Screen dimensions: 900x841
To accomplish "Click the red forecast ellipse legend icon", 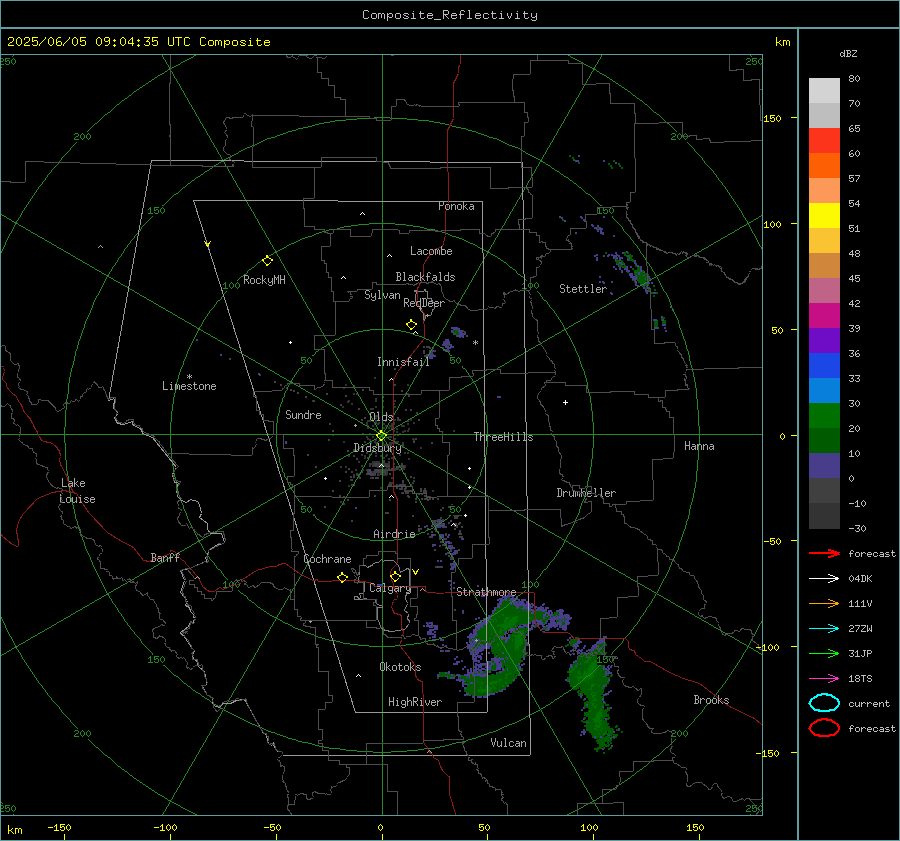I will point(824,728).
